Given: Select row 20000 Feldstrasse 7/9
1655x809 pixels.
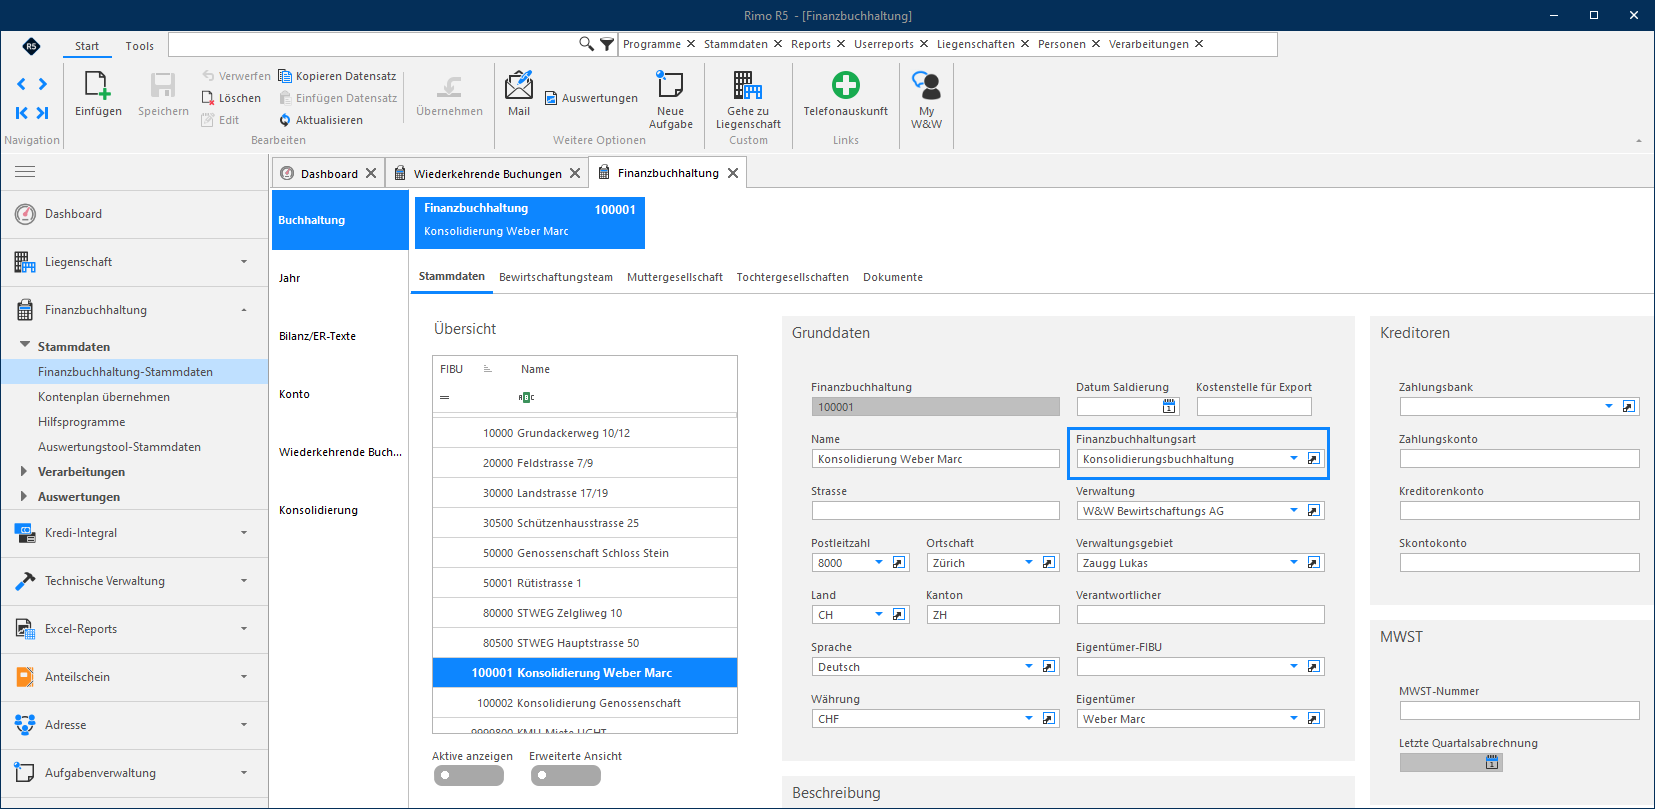Looking at the screenshot, I should [x=585, y=463].
